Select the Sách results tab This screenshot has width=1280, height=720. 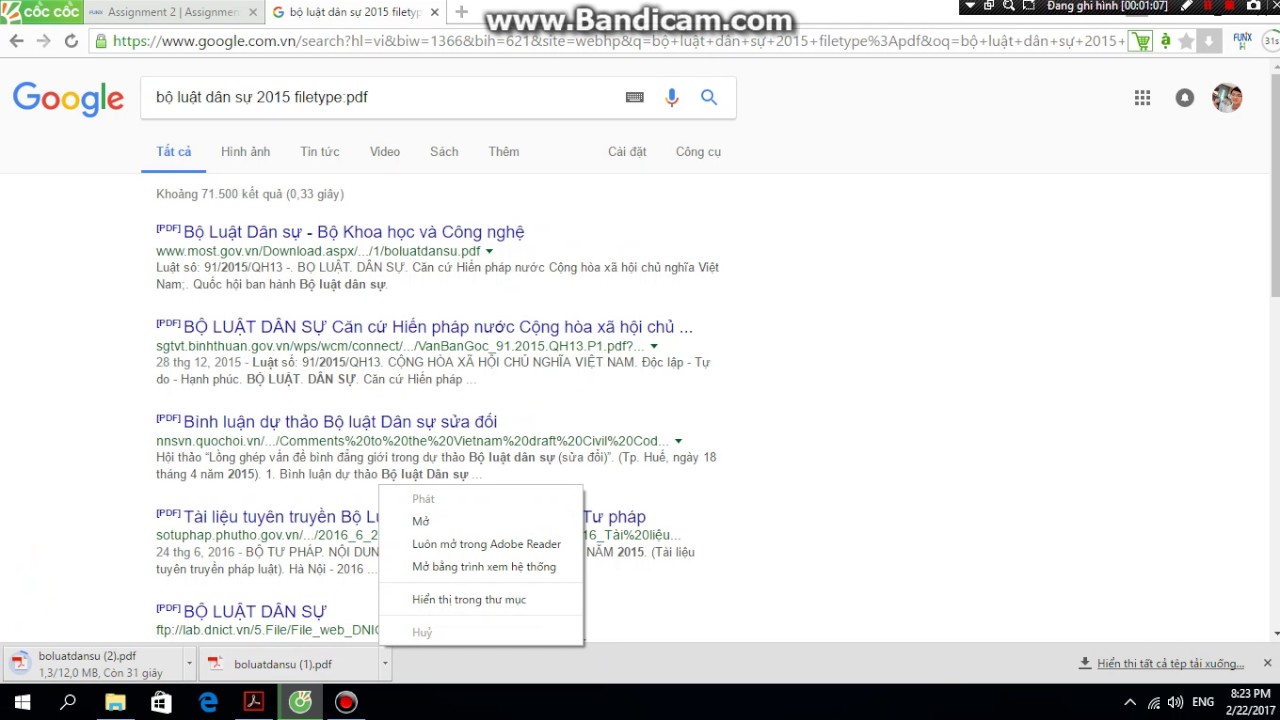(x=444, y=152)
